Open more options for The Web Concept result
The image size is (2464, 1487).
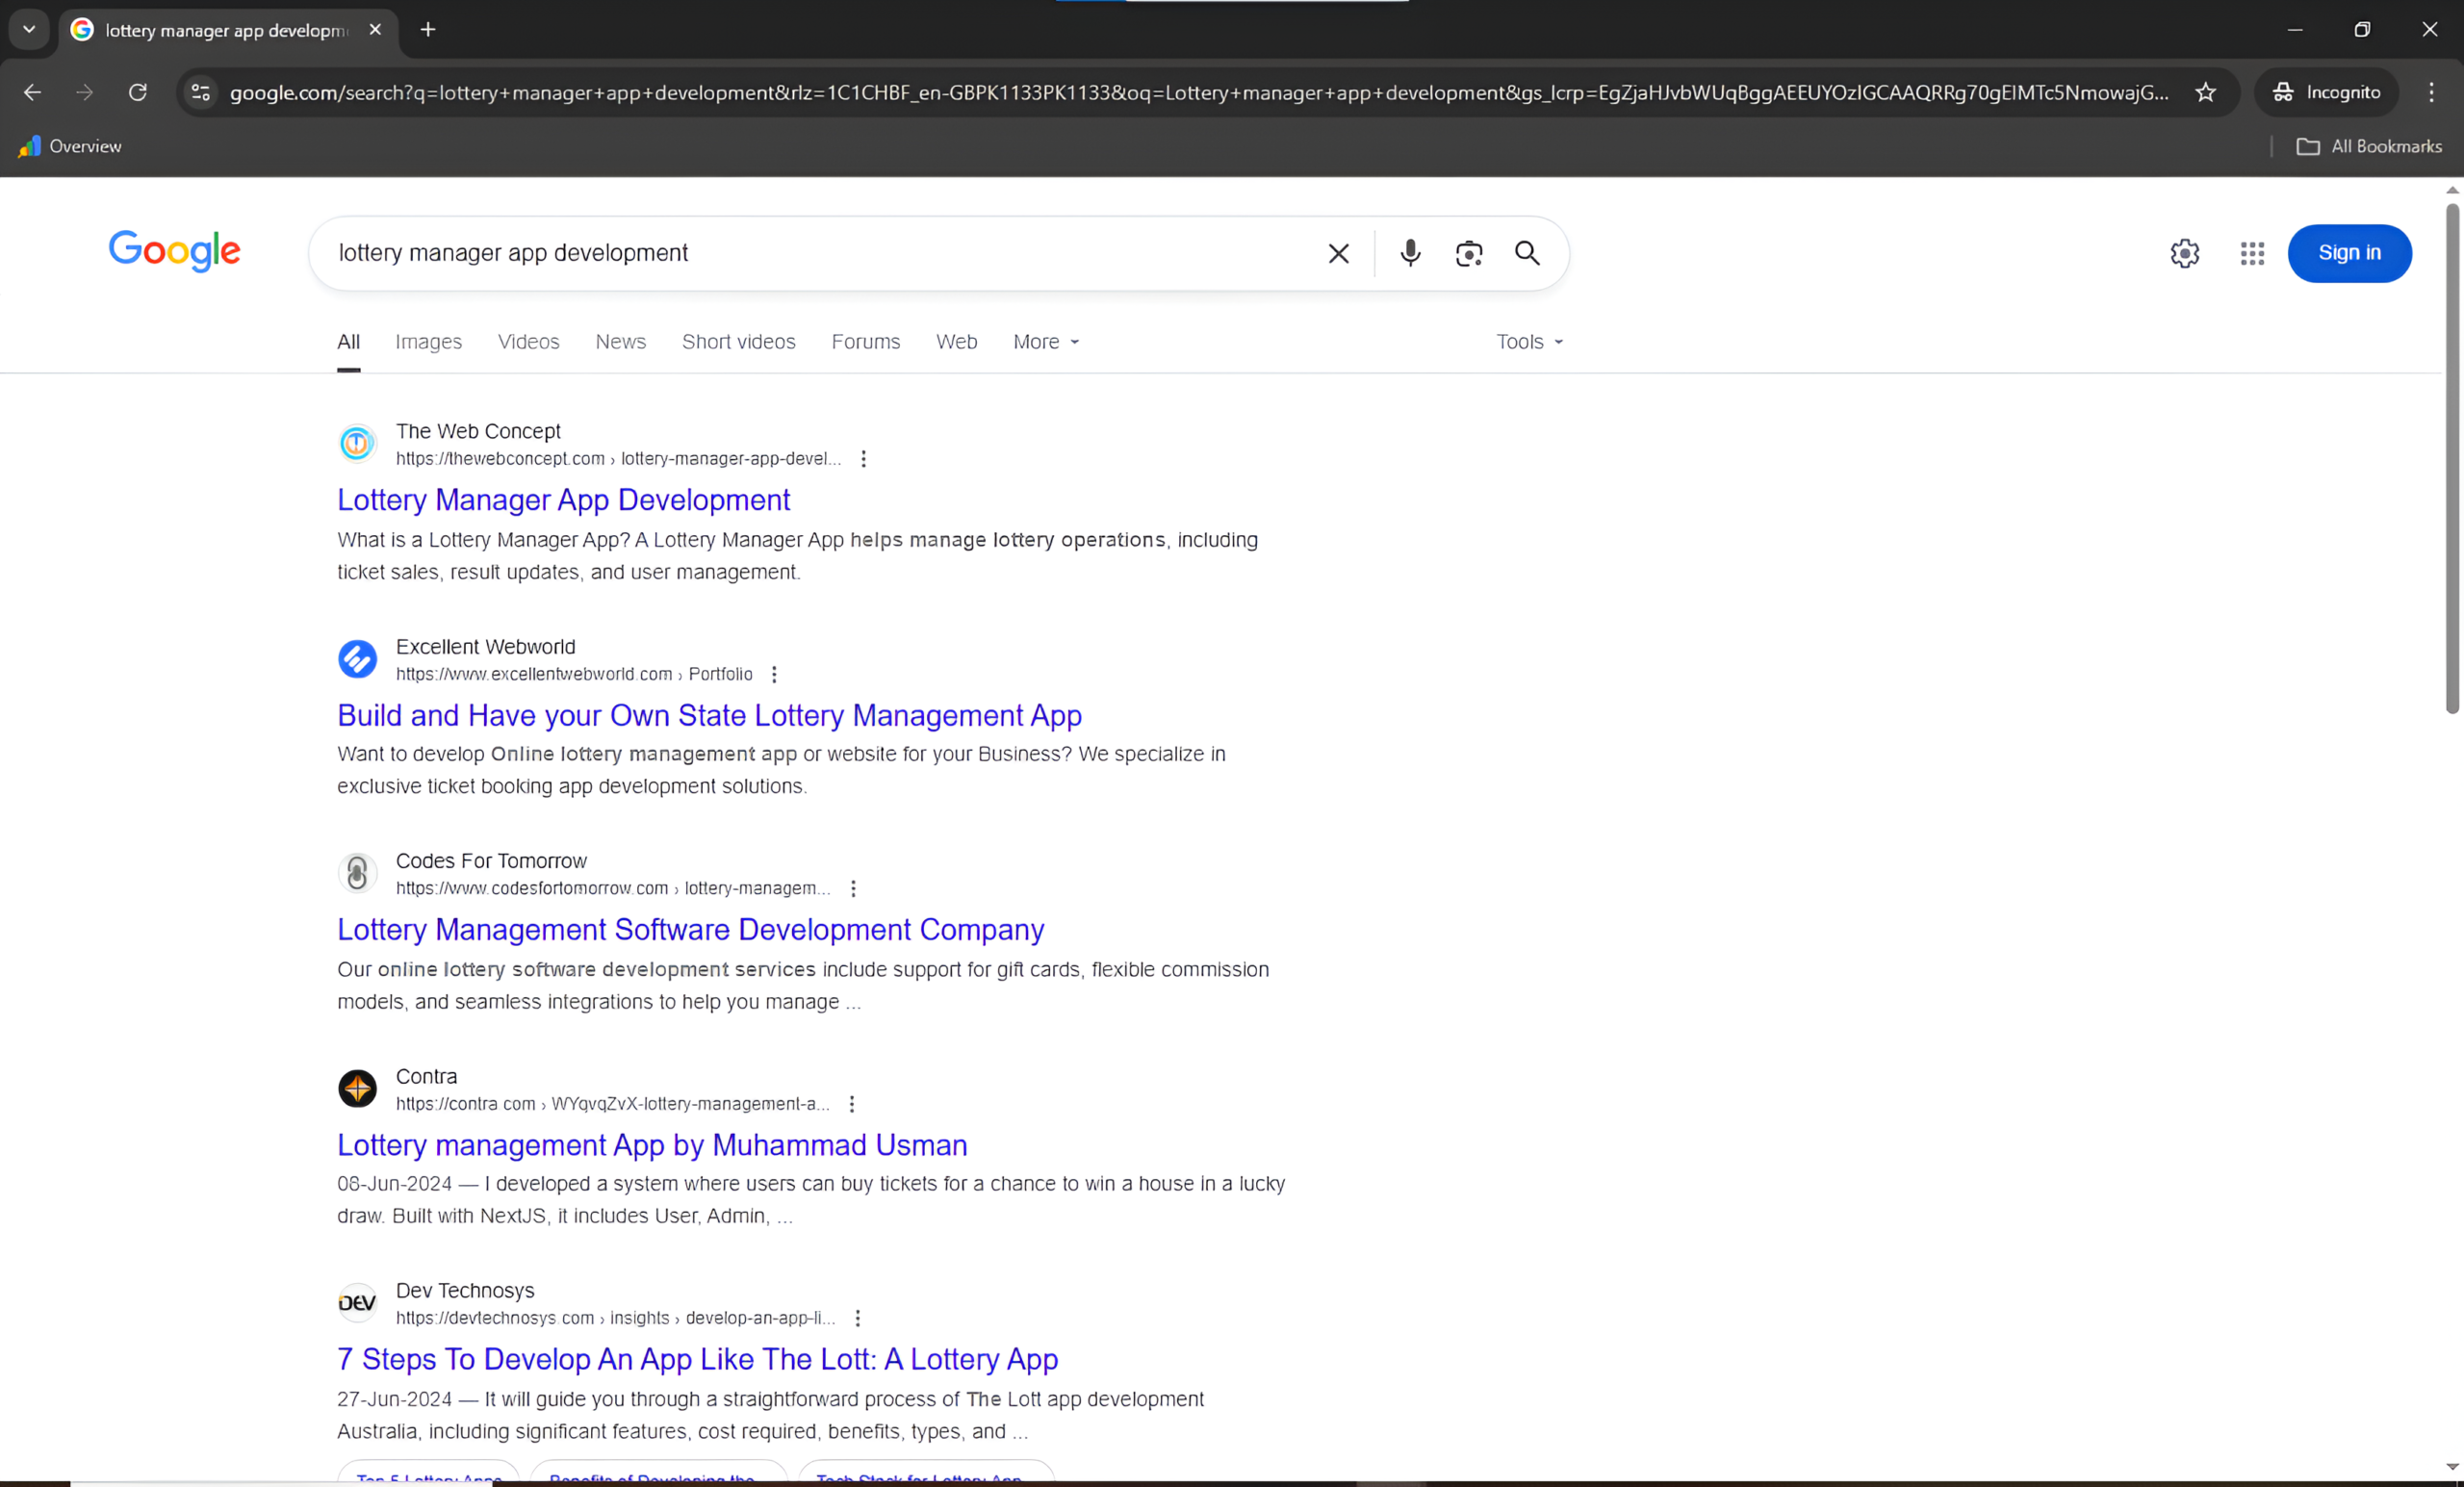pos(863,459)
